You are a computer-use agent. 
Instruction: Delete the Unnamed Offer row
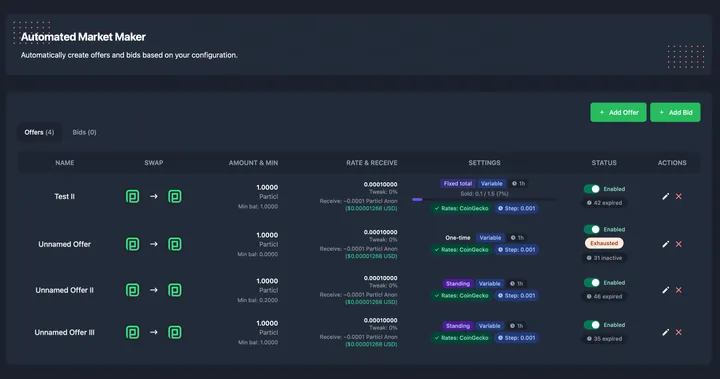click(679, 244)
